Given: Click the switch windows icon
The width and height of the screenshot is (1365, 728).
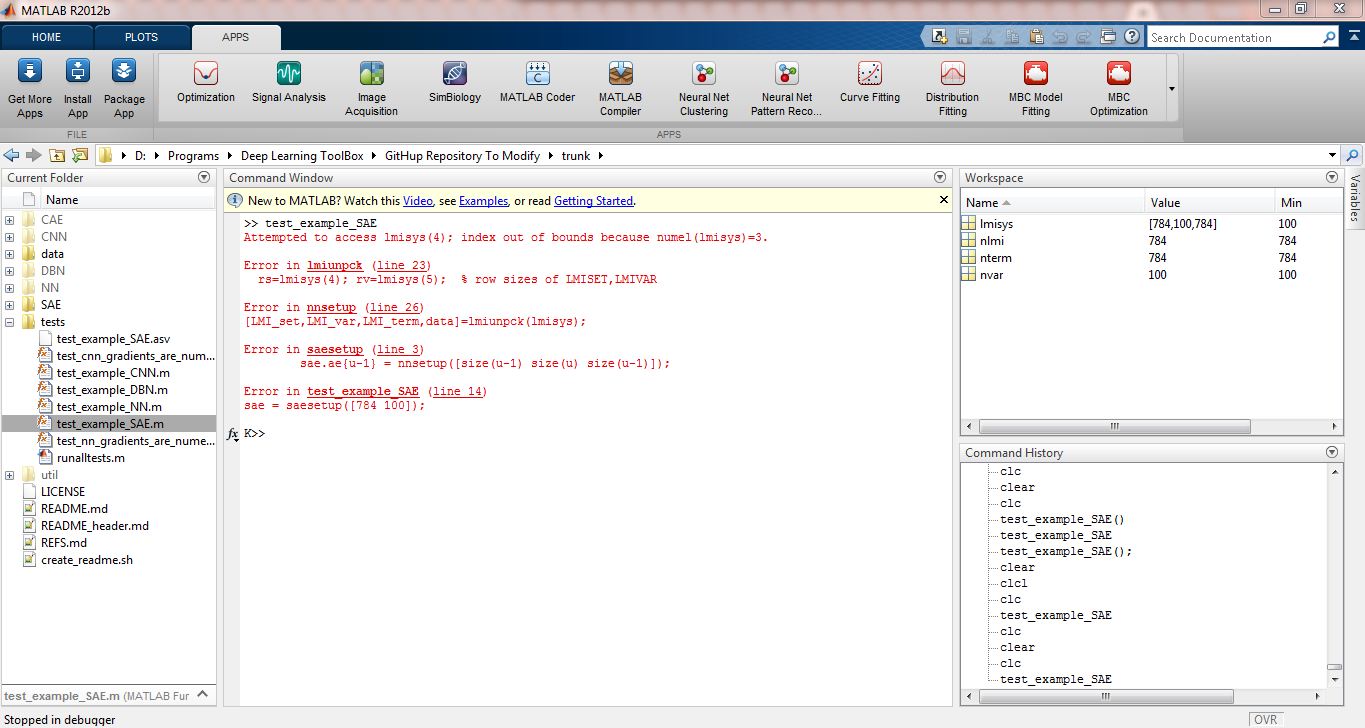Looking at the screenshot, I should point(1108,37).
